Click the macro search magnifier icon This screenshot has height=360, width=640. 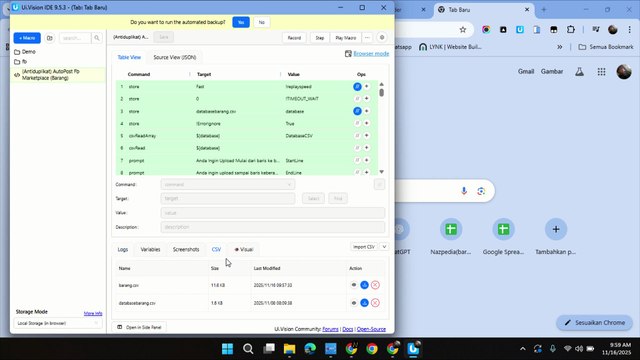point(97,38)
